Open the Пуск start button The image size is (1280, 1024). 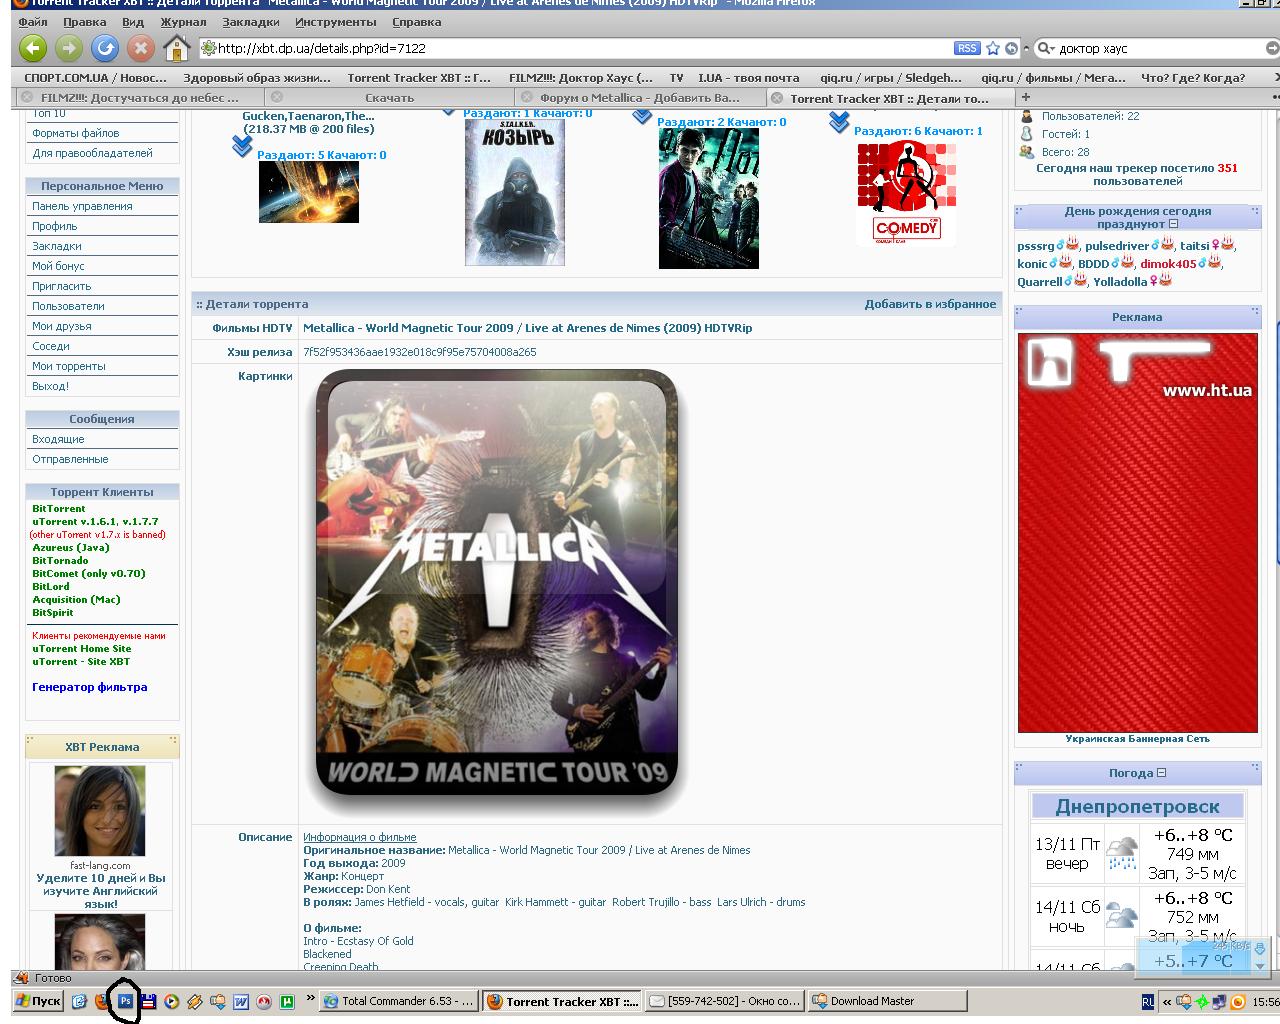point(39,1000)
